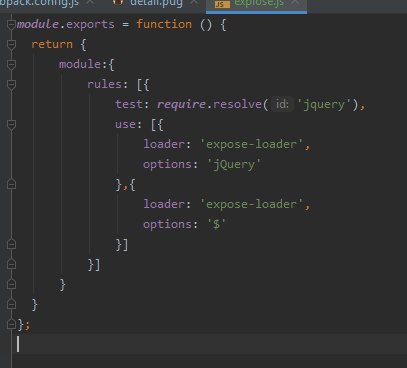Click the 'id:' parameter hint in require.resolve
Image resolution: width=407 pixels, height=368 pixels.
coord(282,104)
